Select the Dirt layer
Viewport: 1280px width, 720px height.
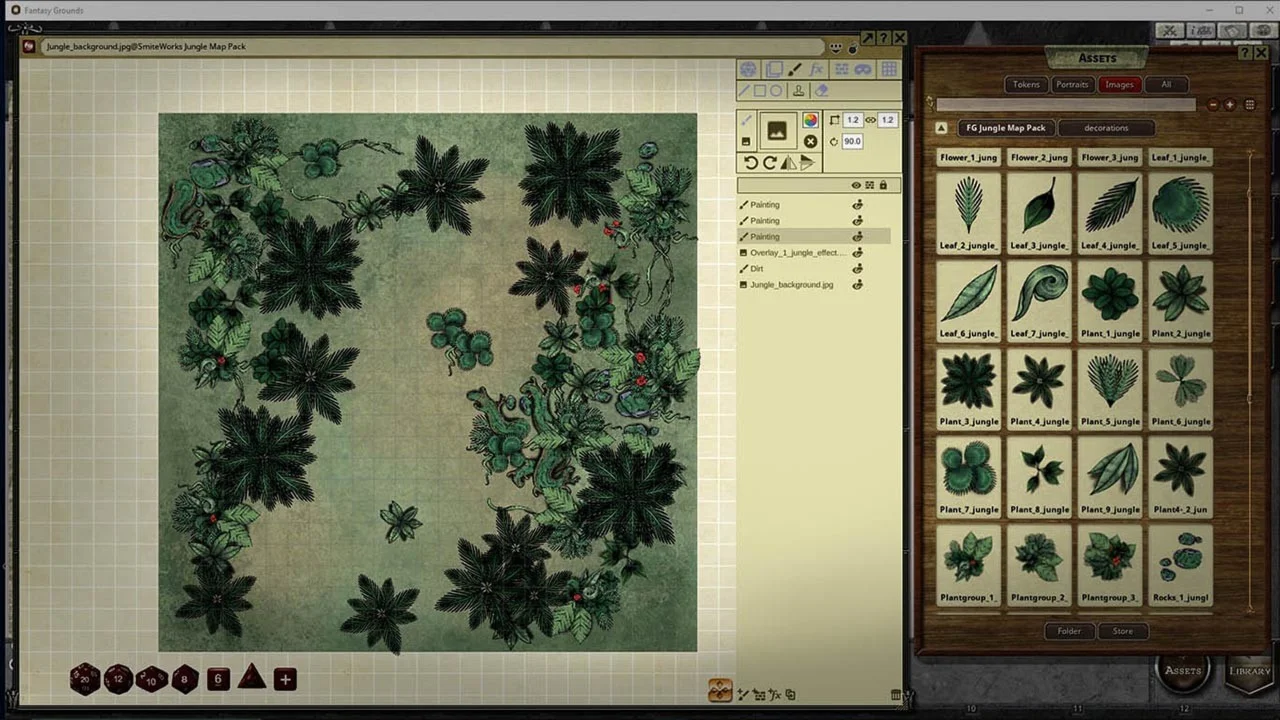pos(814,269)
